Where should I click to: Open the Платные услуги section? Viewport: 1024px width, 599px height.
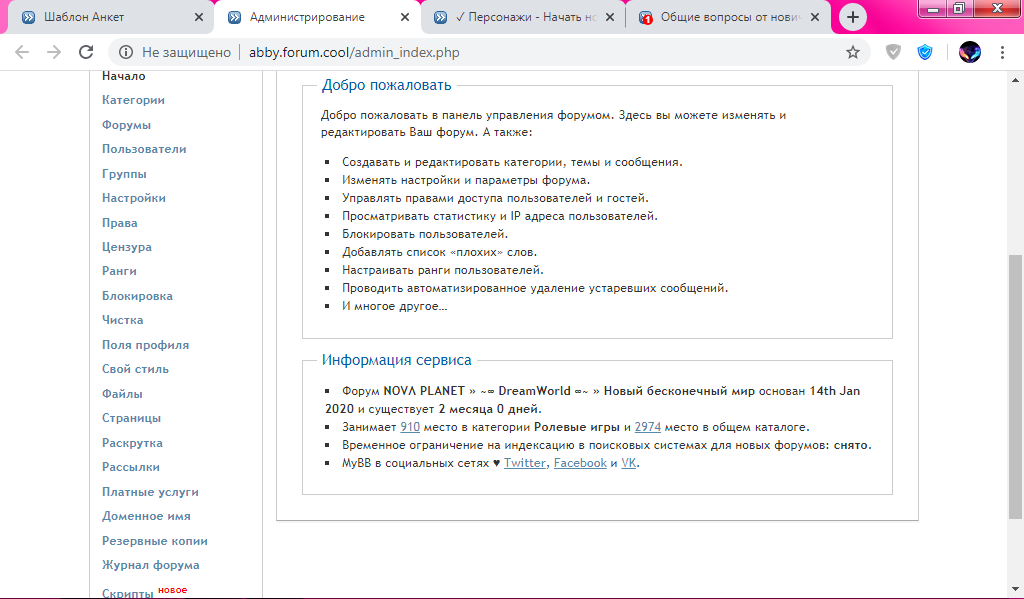pyautogui.click(x=150, y=492)
